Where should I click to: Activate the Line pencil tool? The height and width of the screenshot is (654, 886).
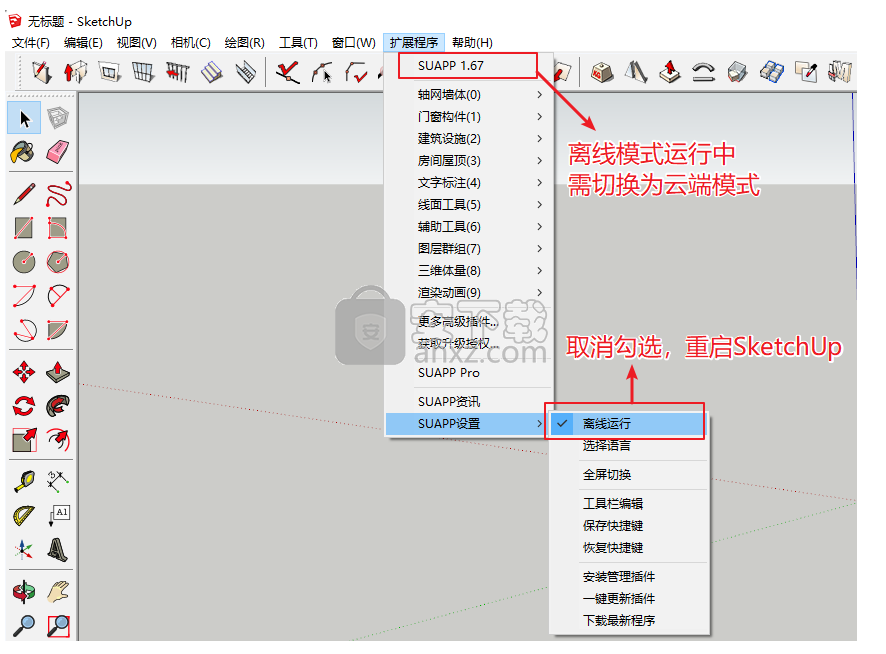pyautogui.click(x=24, y=194)
